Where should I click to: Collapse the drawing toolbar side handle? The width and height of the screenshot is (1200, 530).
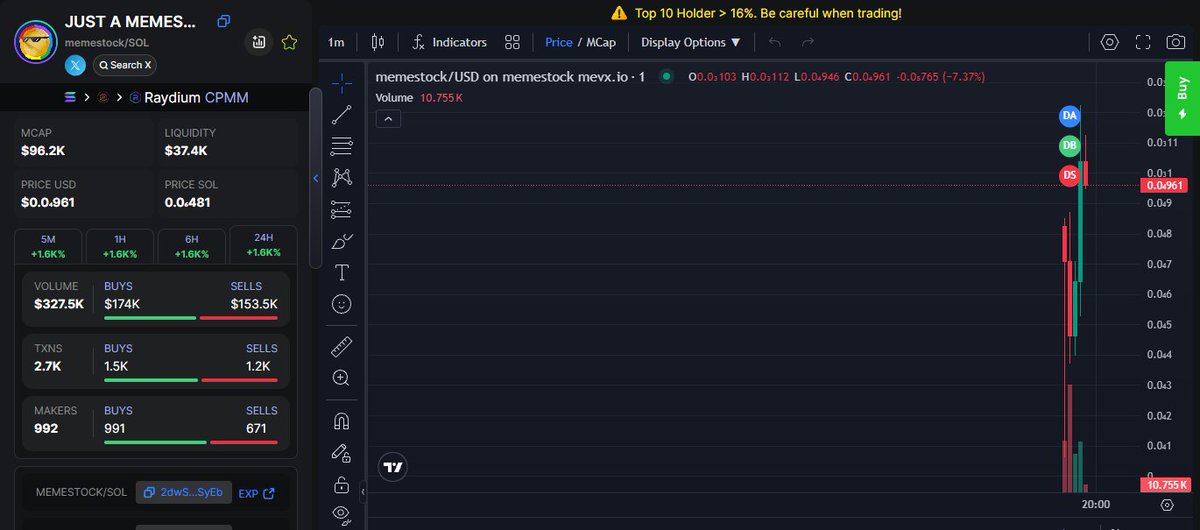(x=362, y=491)
